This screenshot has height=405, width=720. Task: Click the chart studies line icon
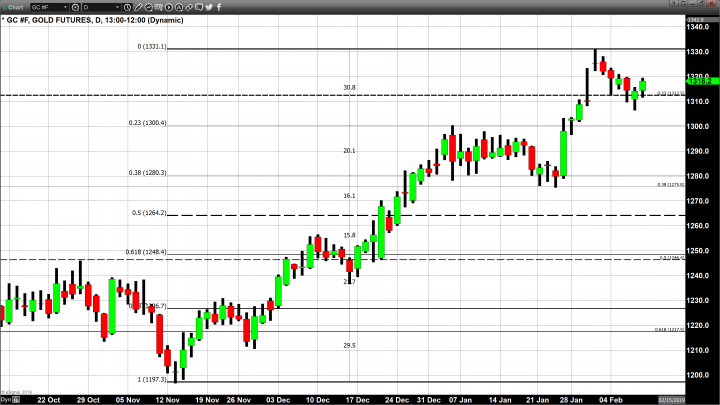[148, 7]
